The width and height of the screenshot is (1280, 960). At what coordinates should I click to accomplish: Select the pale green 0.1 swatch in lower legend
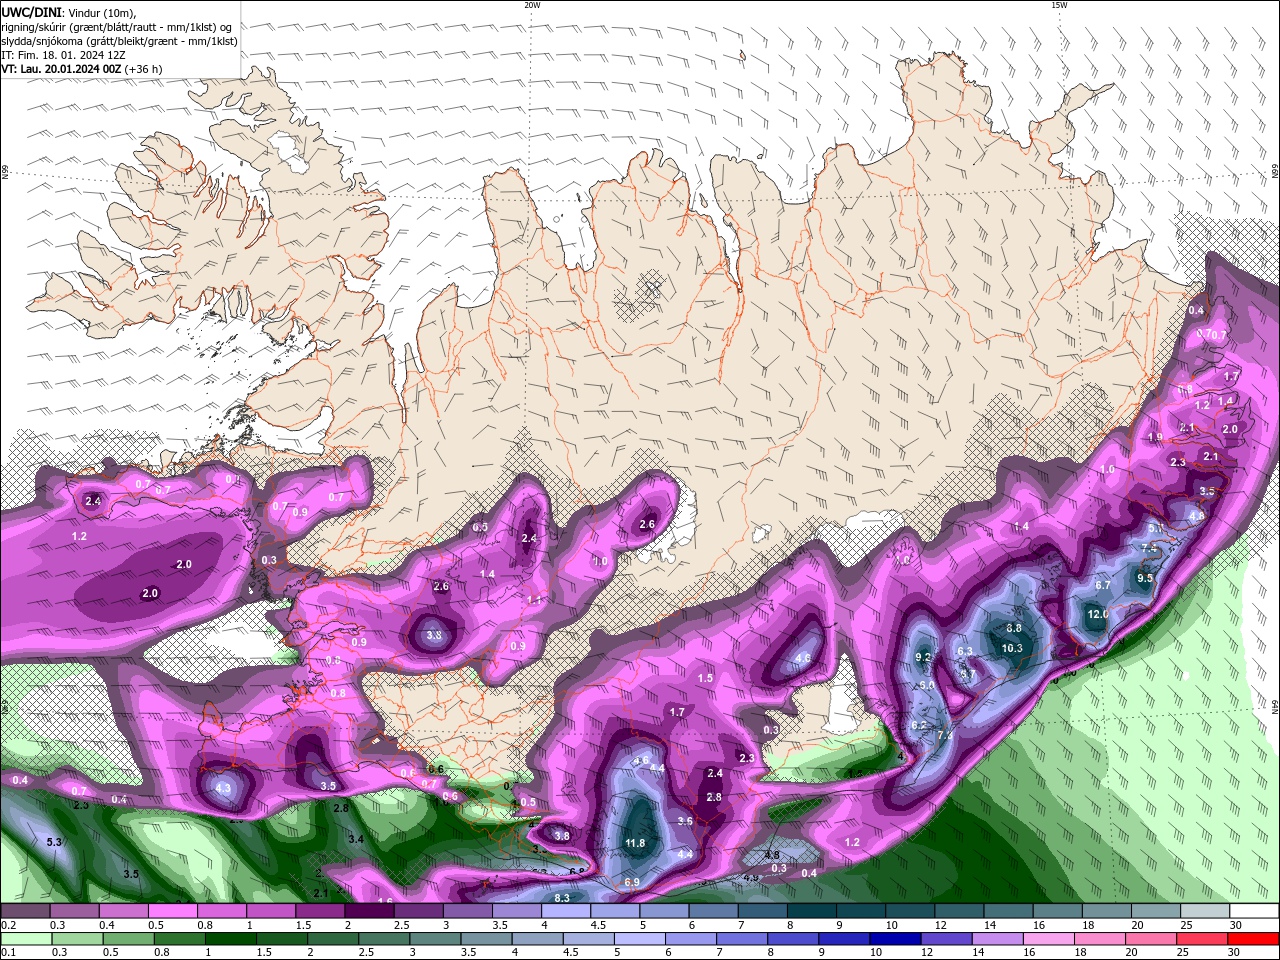(x=26, y=939)
